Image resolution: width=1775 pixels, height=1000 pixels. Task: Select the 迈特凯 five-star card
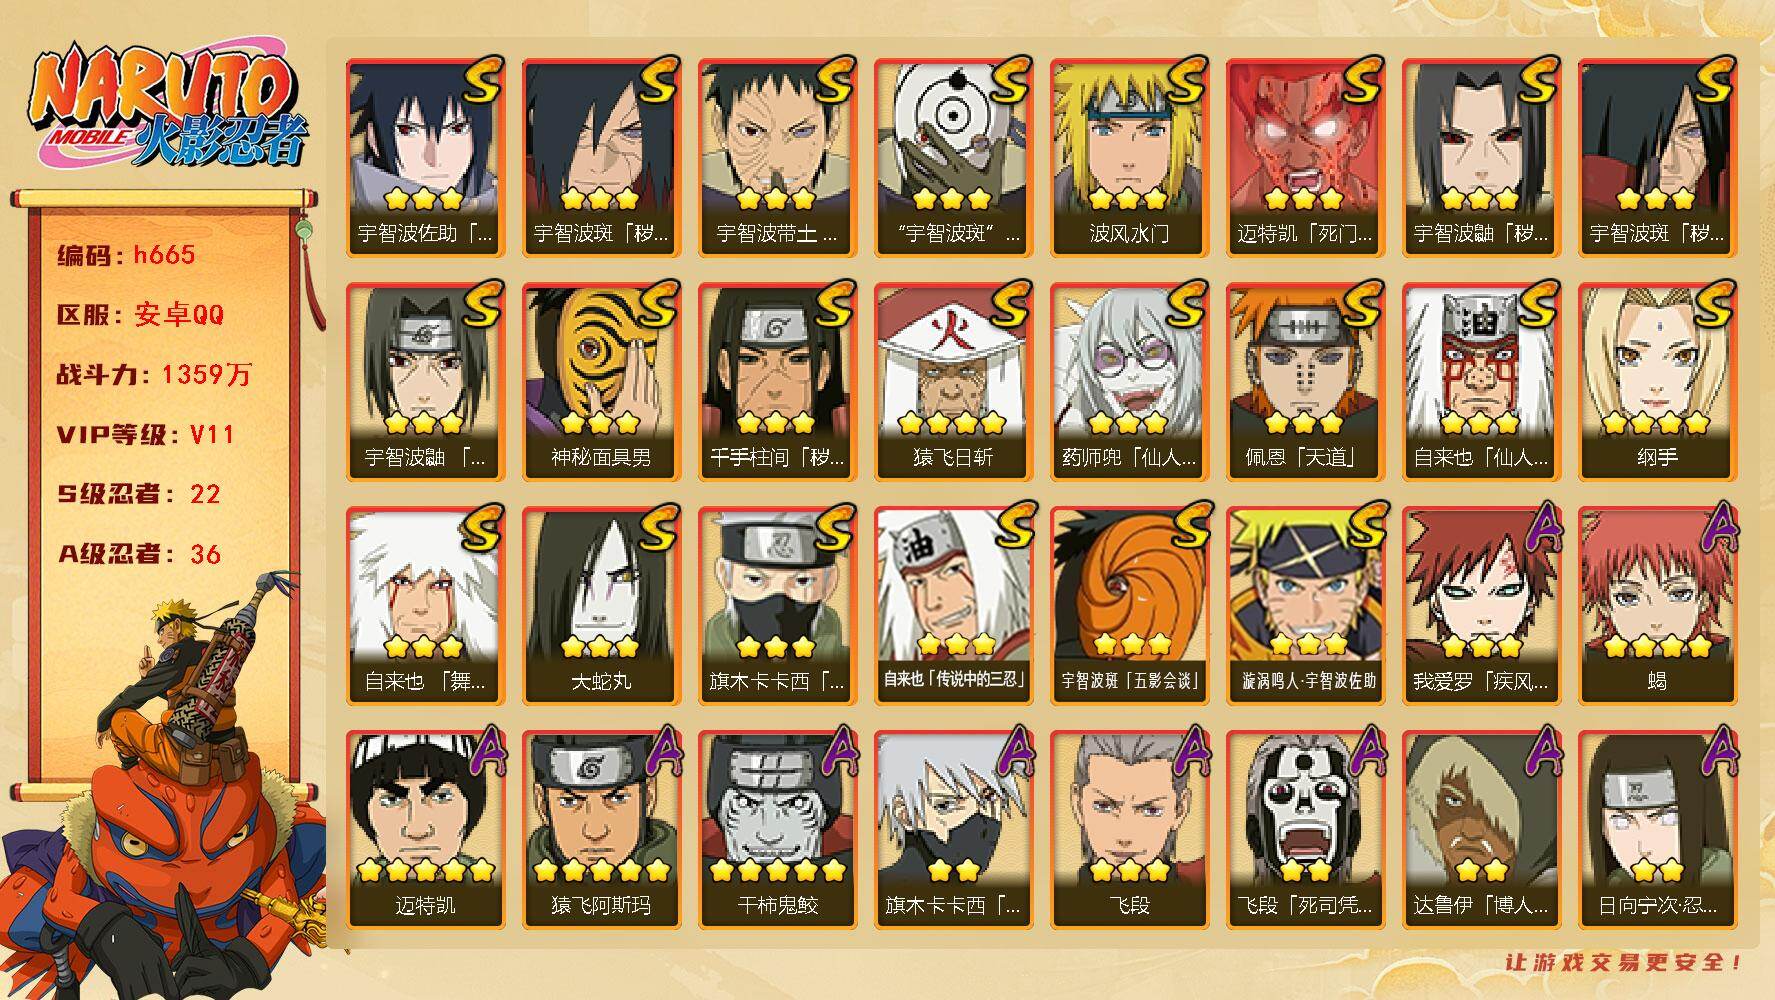(x=425, y=830)
